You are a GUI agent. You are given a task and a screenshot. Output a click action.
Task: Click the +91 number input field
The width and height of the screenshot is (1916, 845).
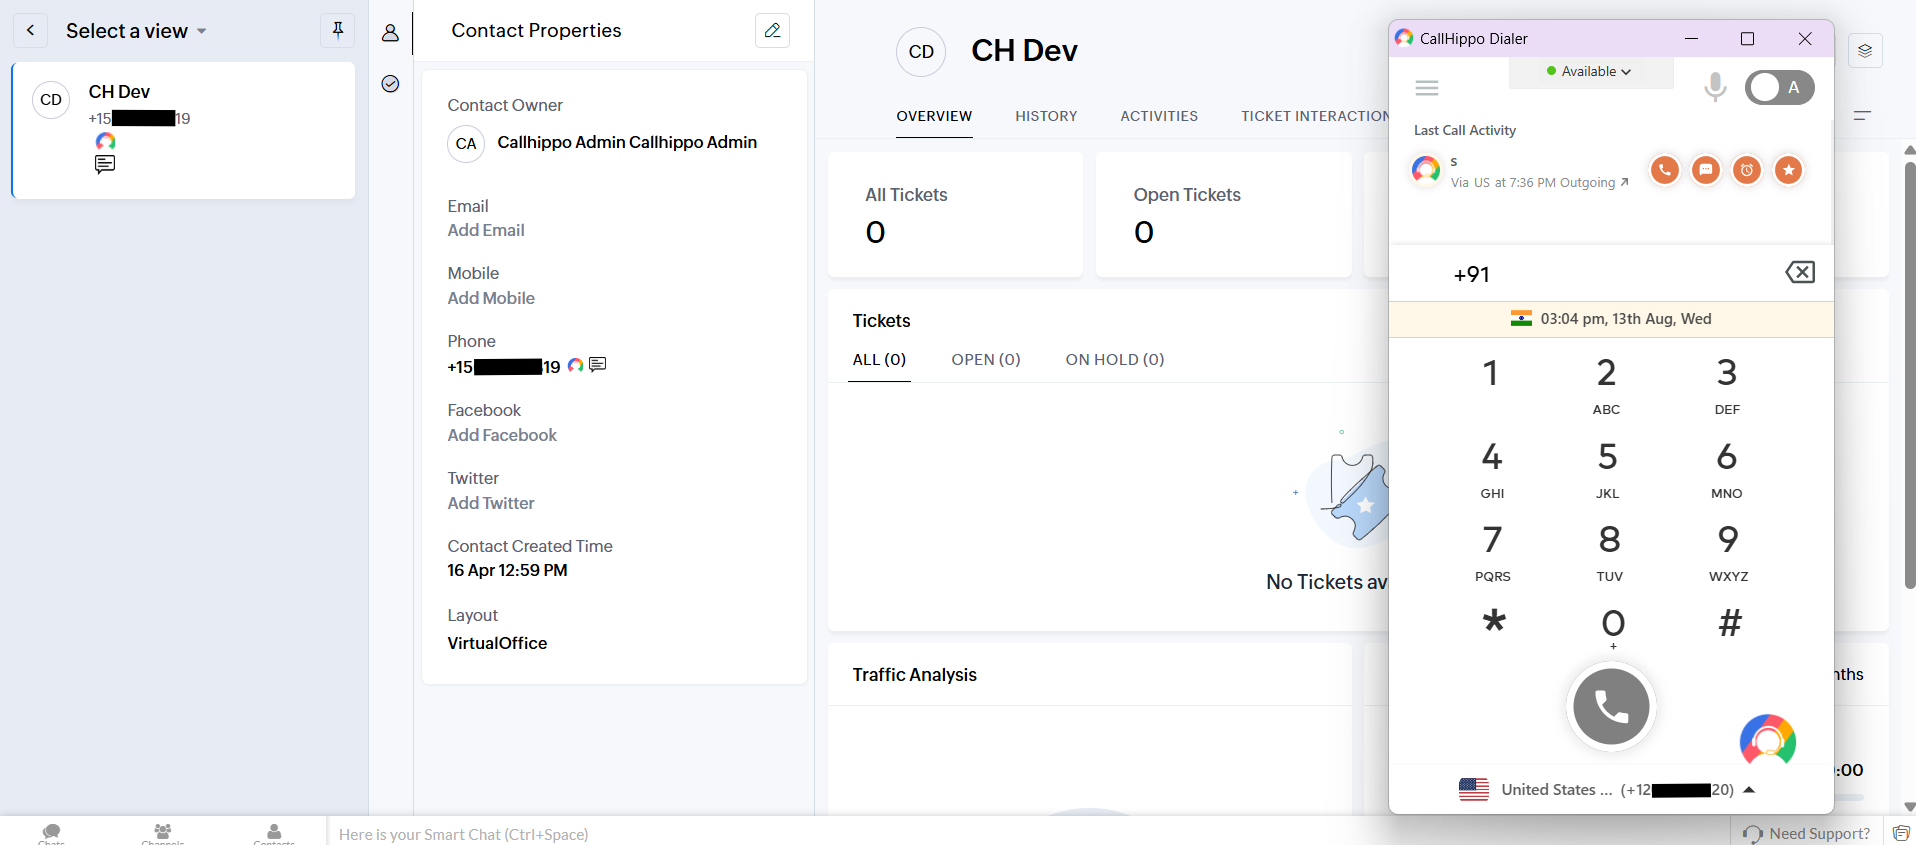(x=1611, y=274)
